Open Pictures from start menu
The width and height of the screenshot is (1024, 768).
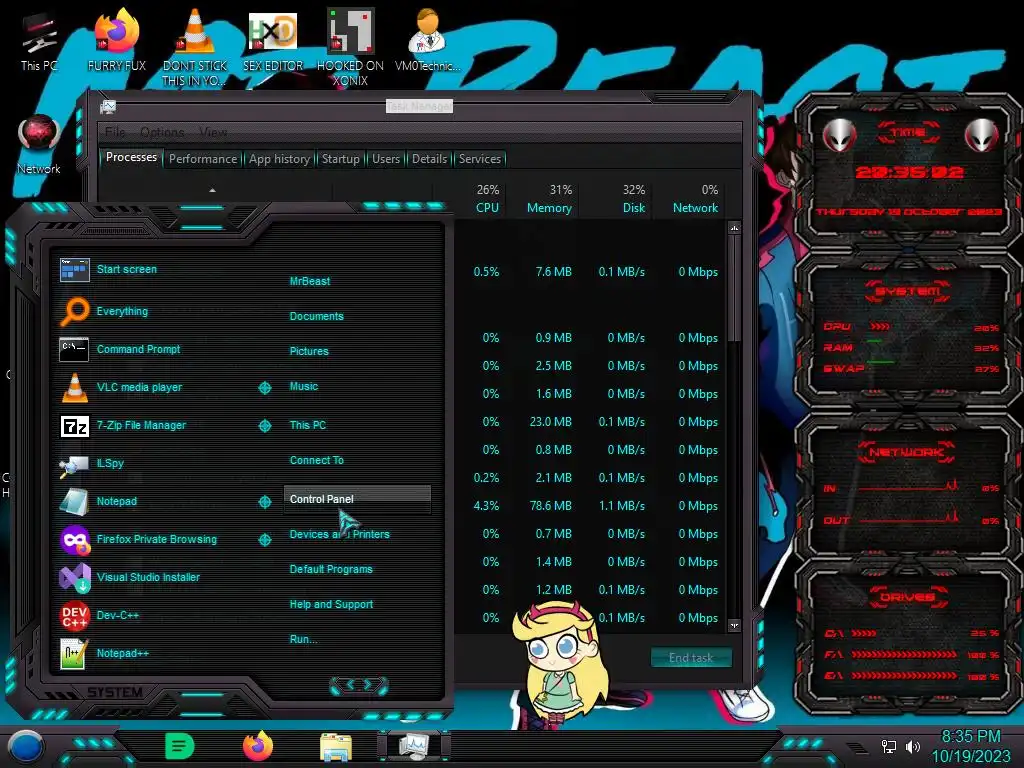(x=309, y=351)
